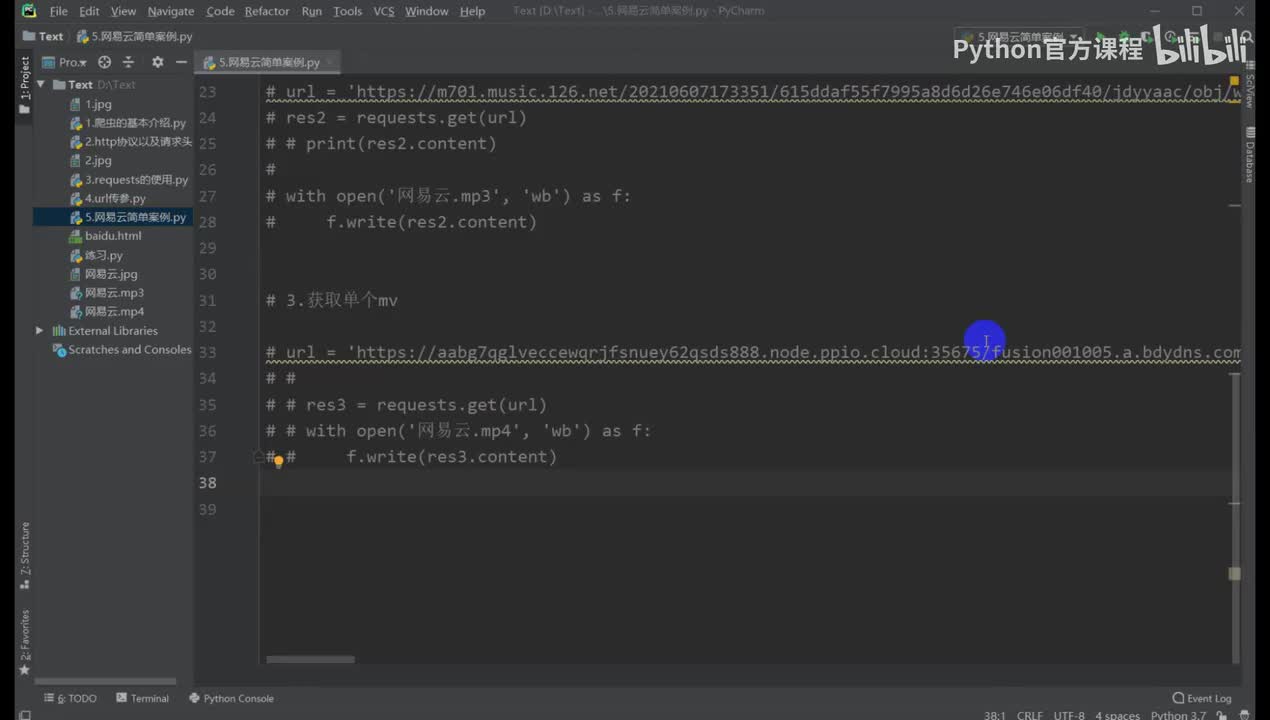Screen dimensions: 1270x720
Task: Open the VCS menu
Action: (x=384, y=11)
